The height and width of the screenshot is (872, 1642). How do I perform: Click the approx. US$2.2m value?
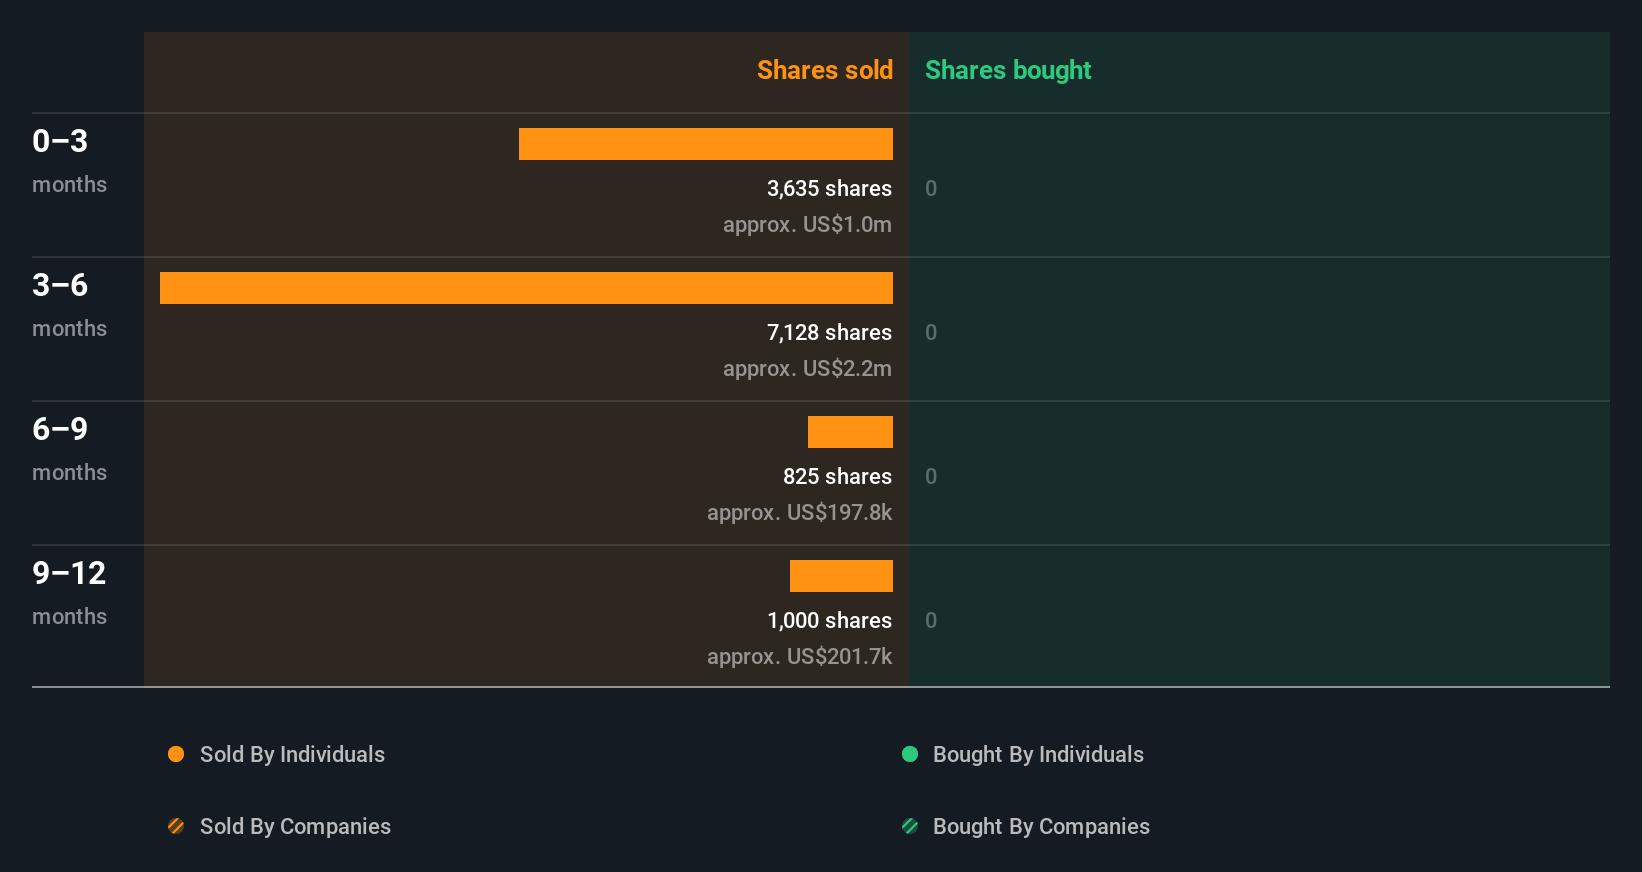[807, 368]
